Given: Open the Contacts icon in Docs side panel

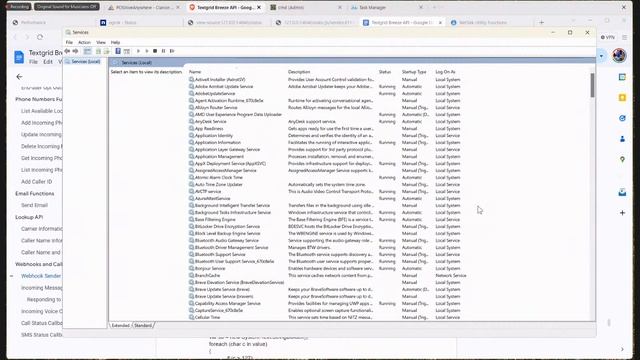Looking at the screenshot, I should click(x=622, y=139).
